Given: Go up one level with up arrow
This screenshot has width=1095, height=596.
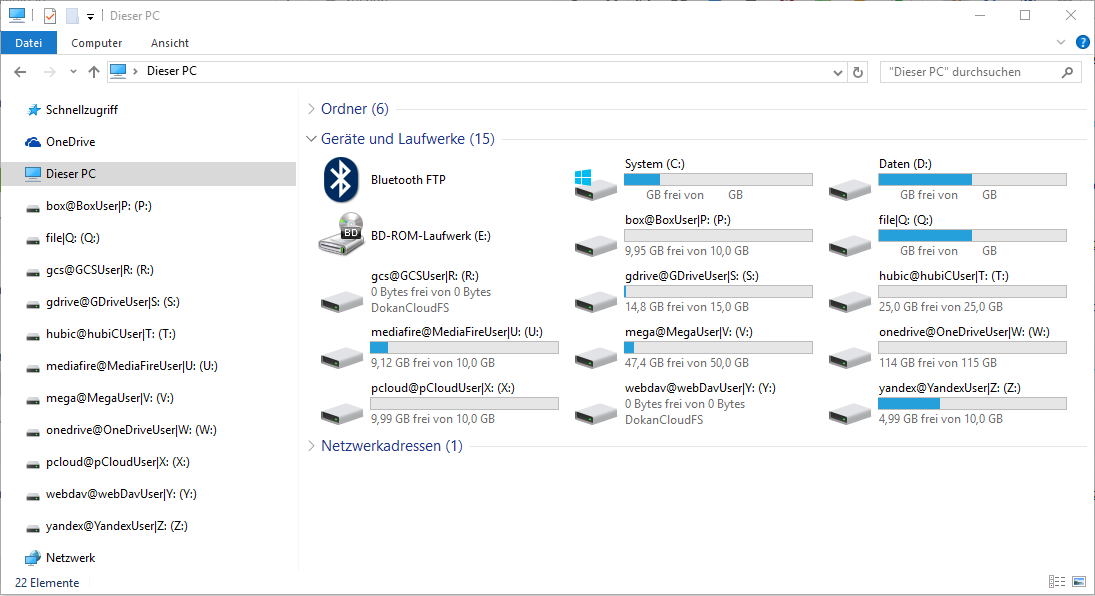Looking at the screenshot, I should (94, 71).
